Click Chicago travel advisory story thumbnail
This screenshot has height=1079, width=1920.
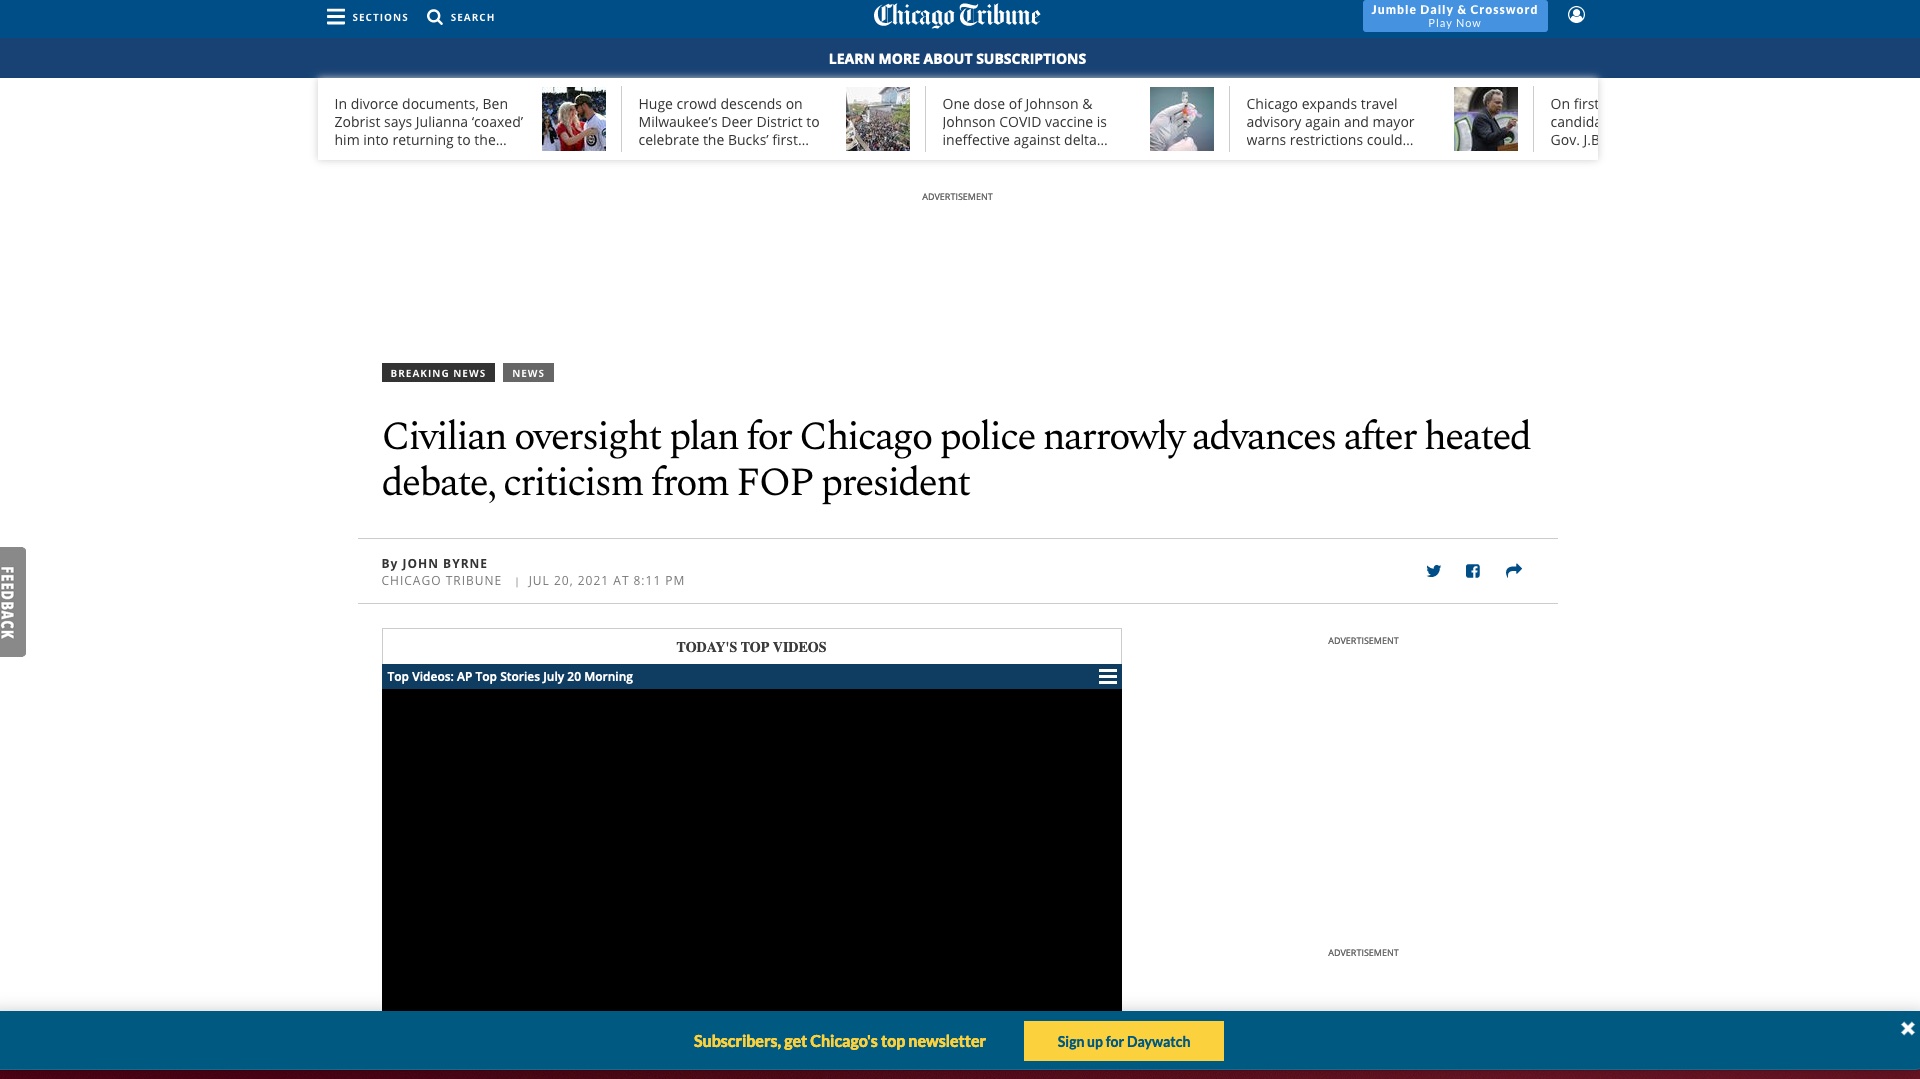tap(1485, 119)
